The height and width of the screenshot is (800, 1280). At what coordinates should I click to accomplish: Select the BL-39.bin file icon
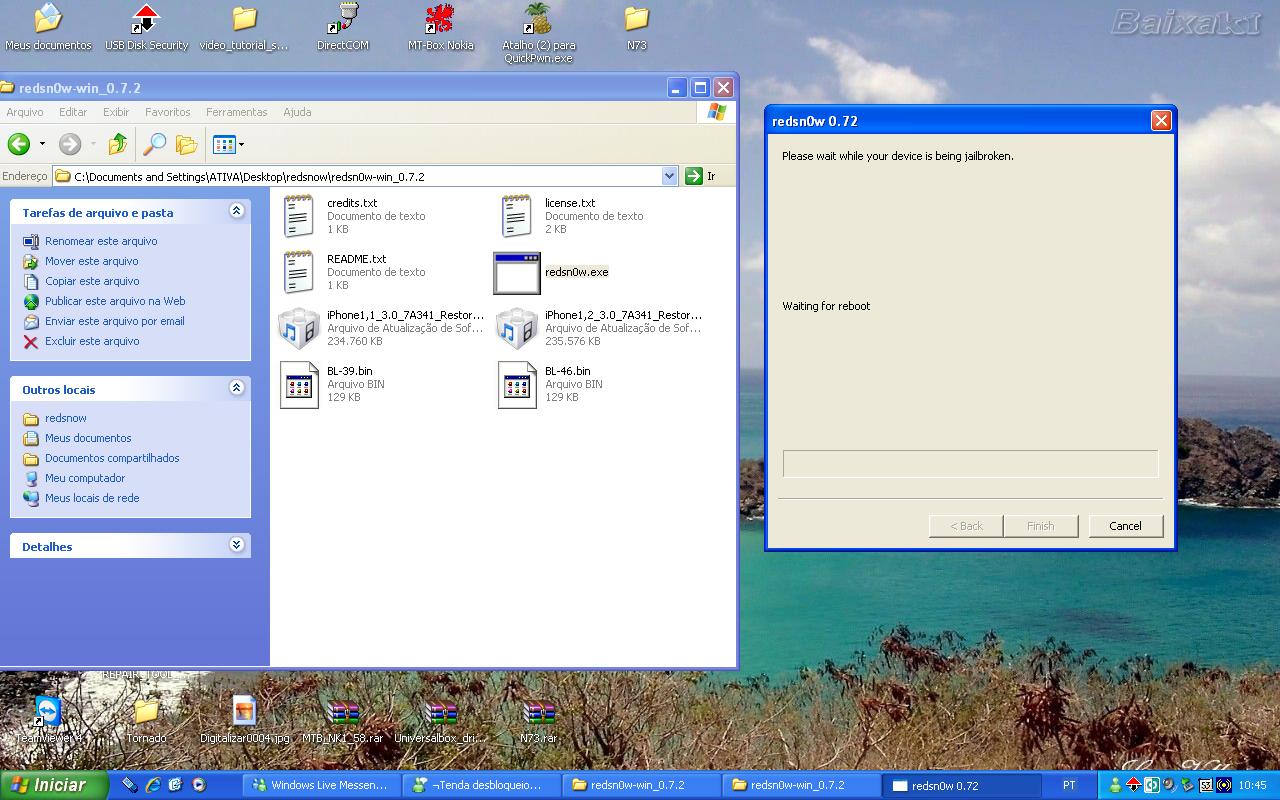pyautogui.click(x=299, y=385)
